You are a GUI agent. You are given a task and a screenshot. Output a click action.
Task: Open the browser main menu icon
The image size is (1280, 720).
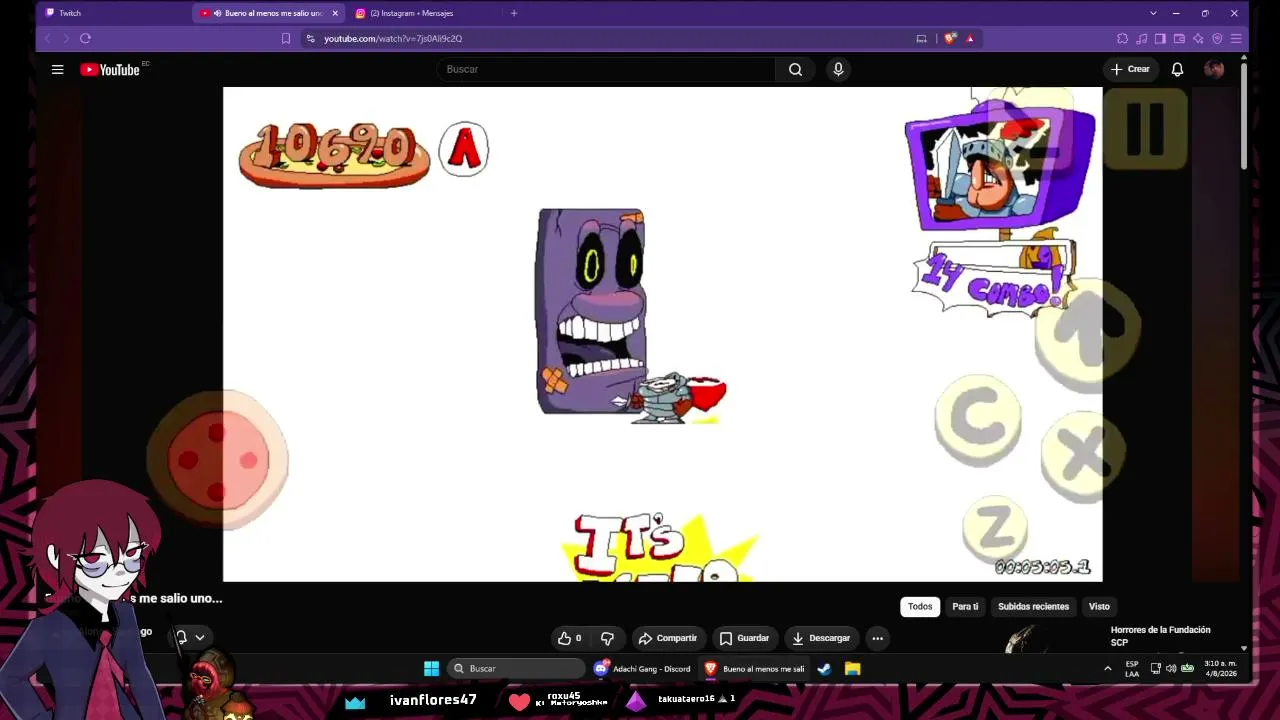(x=1236, y=38)
